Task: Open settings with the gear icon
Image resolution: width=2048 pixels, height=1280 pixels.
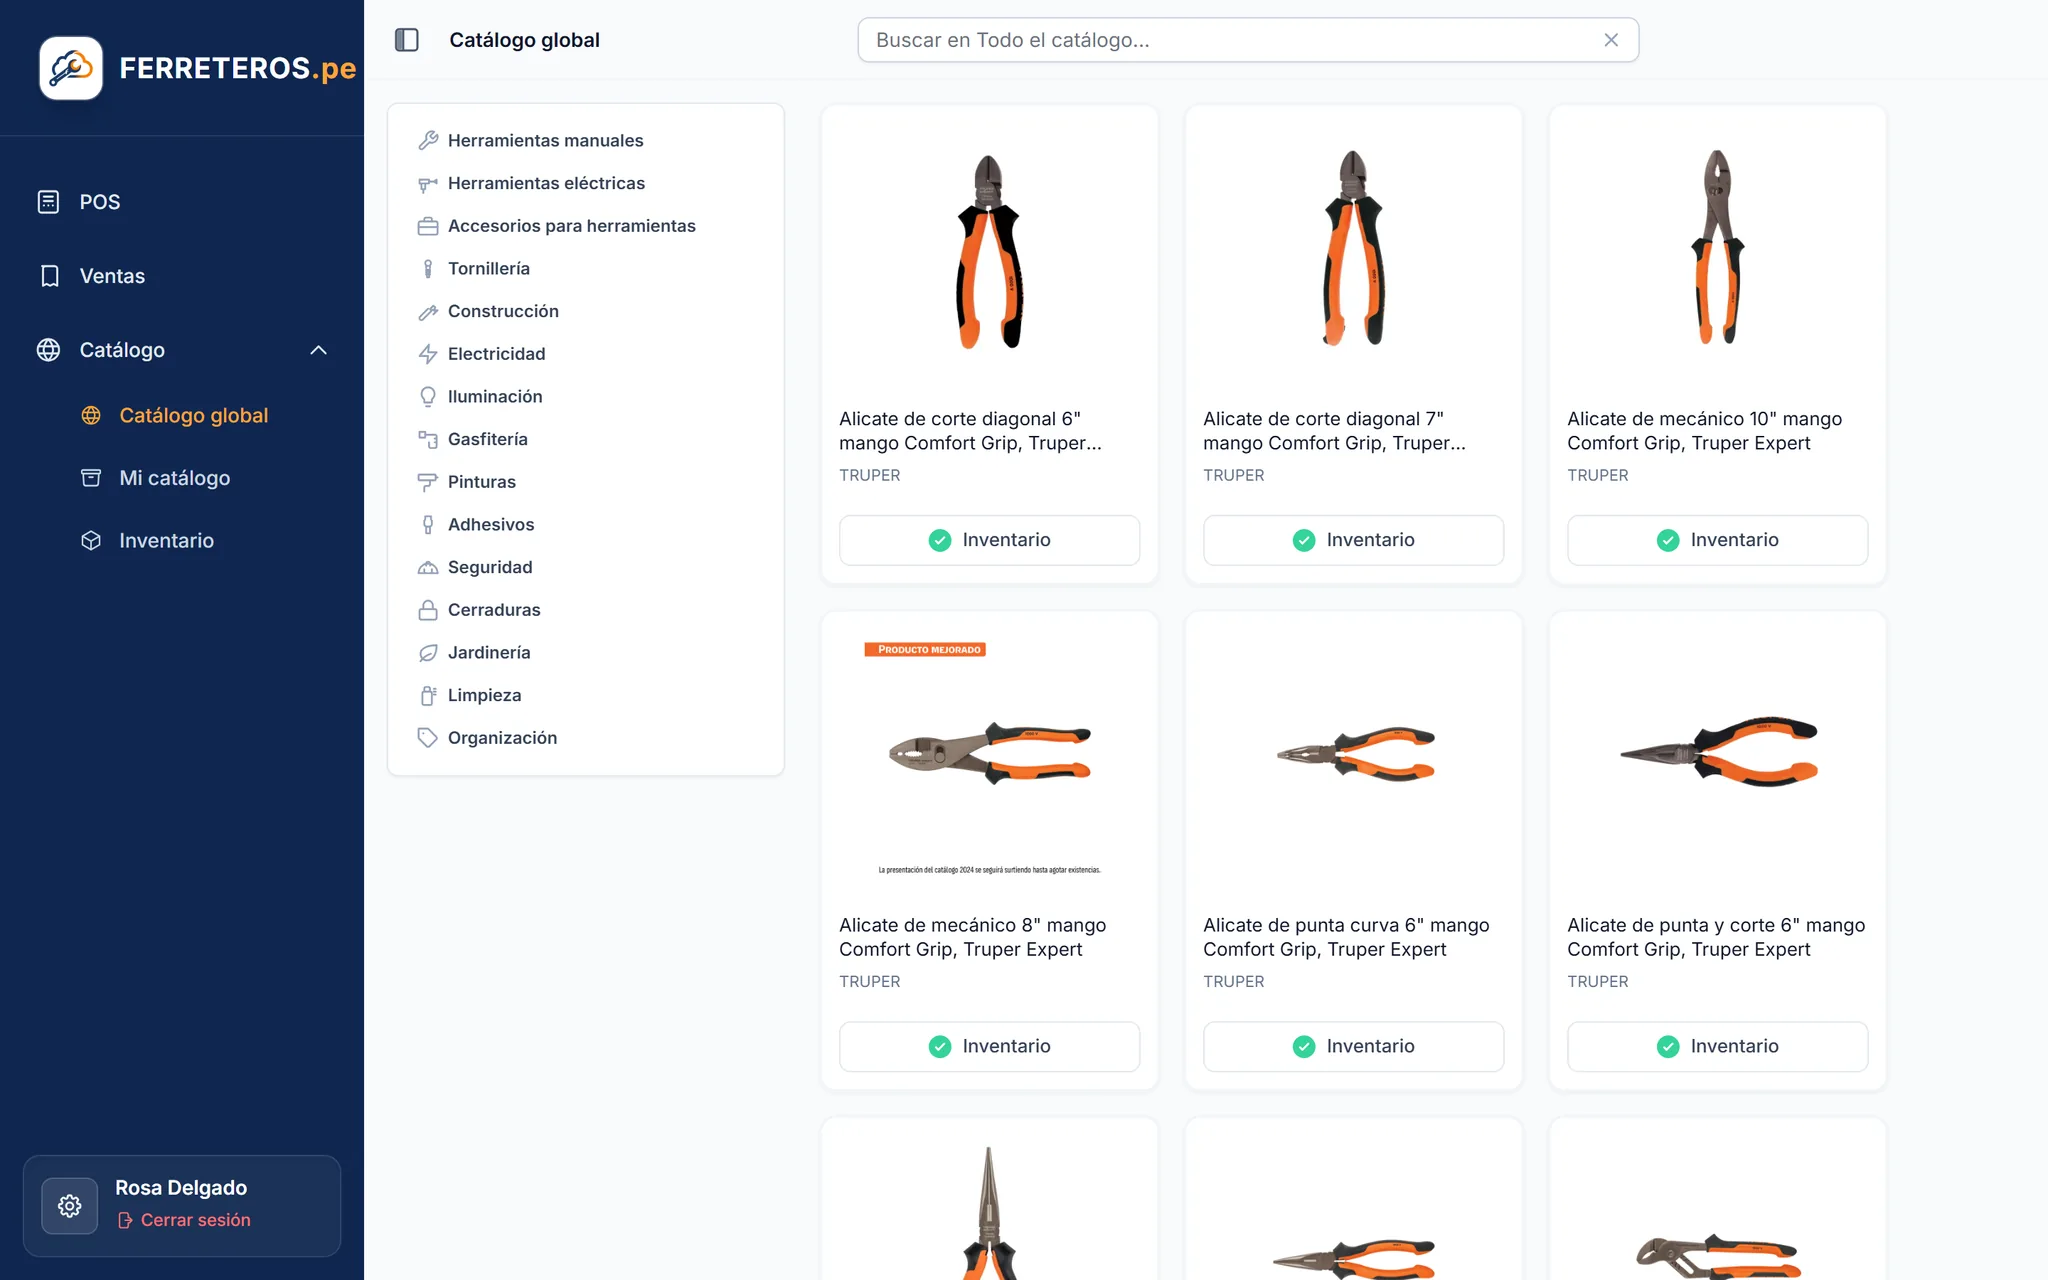Action: click(x=70, y=1206)
